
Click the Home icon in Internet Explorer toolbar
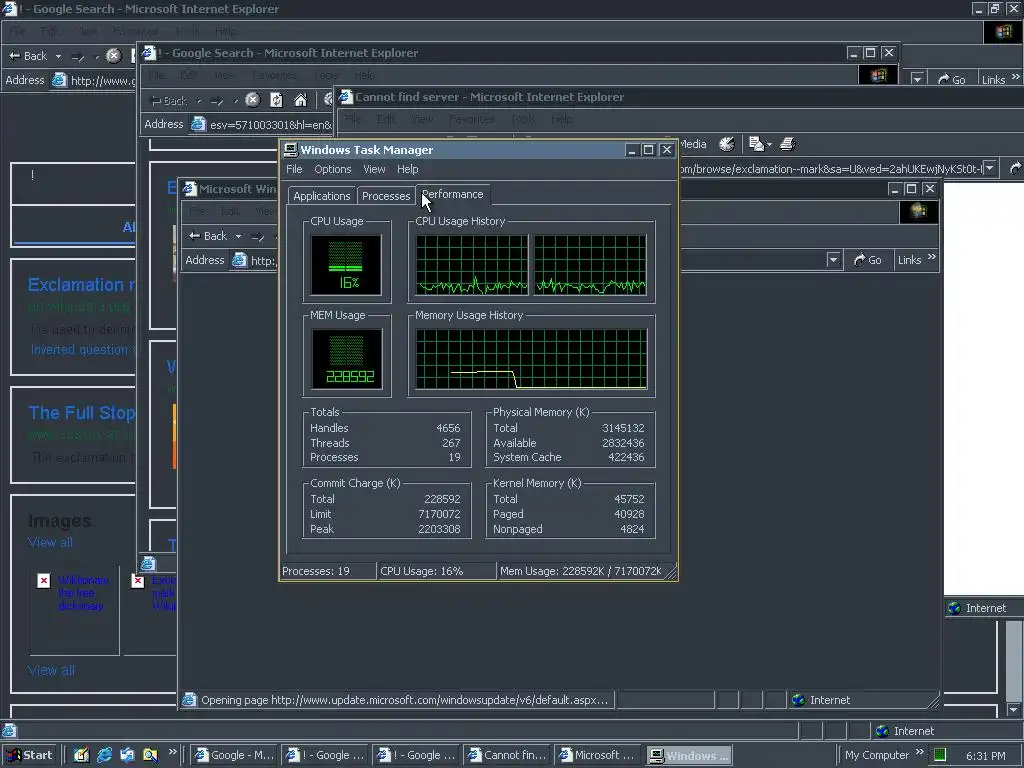pyautogui.click(x=300, y=100)
